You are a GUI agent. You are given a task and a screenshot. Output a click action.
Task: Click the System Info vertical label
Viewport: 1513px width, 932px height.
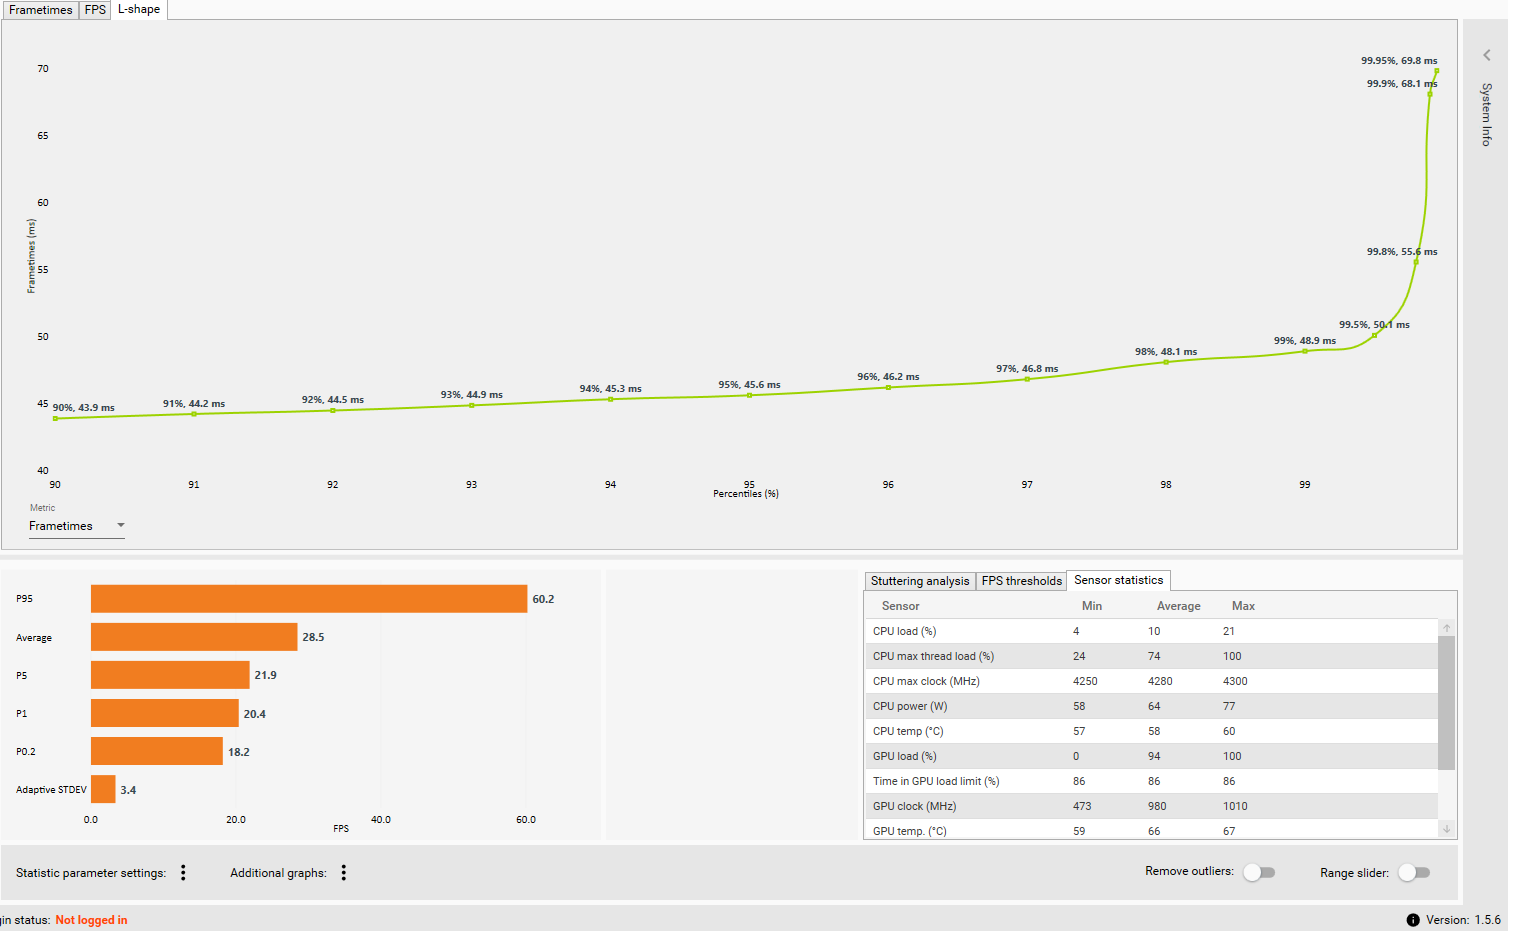coord(1487,115)
